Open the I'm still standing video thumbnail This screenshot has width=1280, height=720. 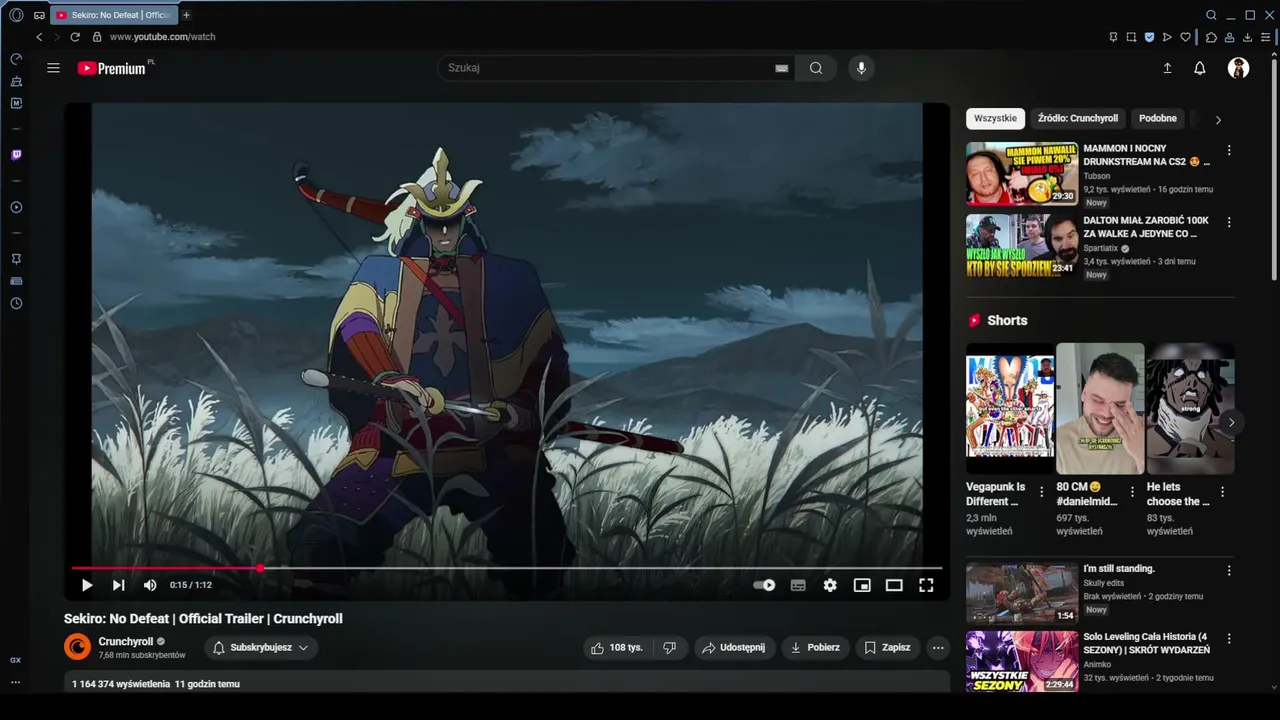[1022, 593]
